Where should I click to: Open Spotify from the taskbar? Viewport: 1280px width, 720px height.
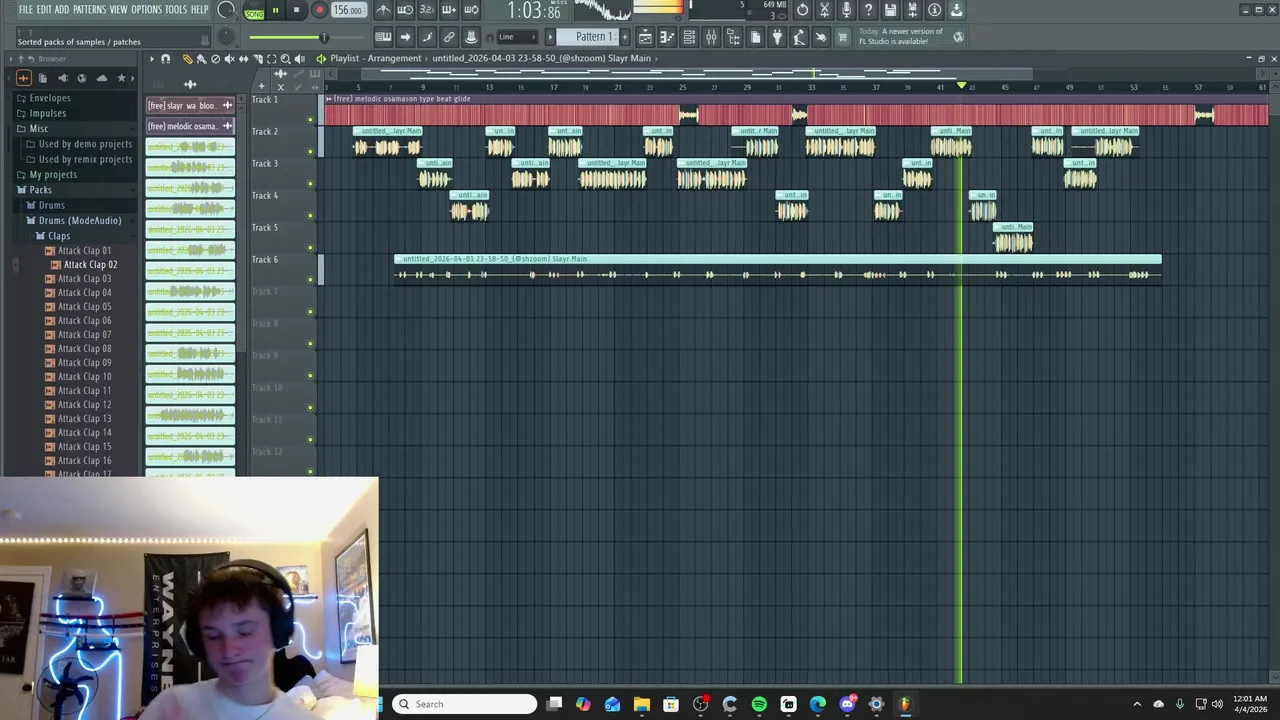759,704
